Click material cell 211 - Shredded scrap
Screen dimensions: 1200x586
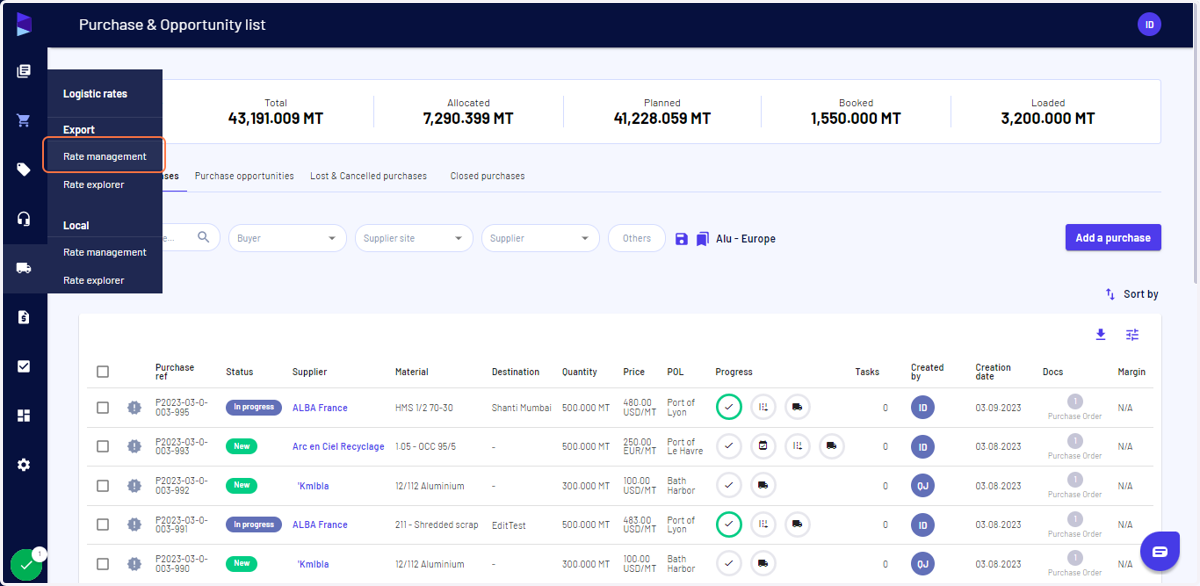pos(437,525)
